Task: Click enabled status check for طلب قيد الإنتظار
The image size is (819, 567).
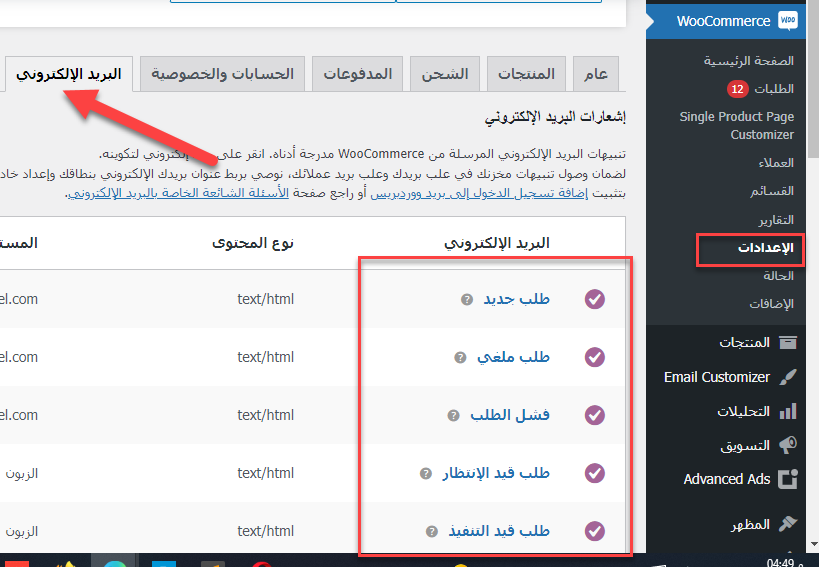Action: (x=595, y=473)
